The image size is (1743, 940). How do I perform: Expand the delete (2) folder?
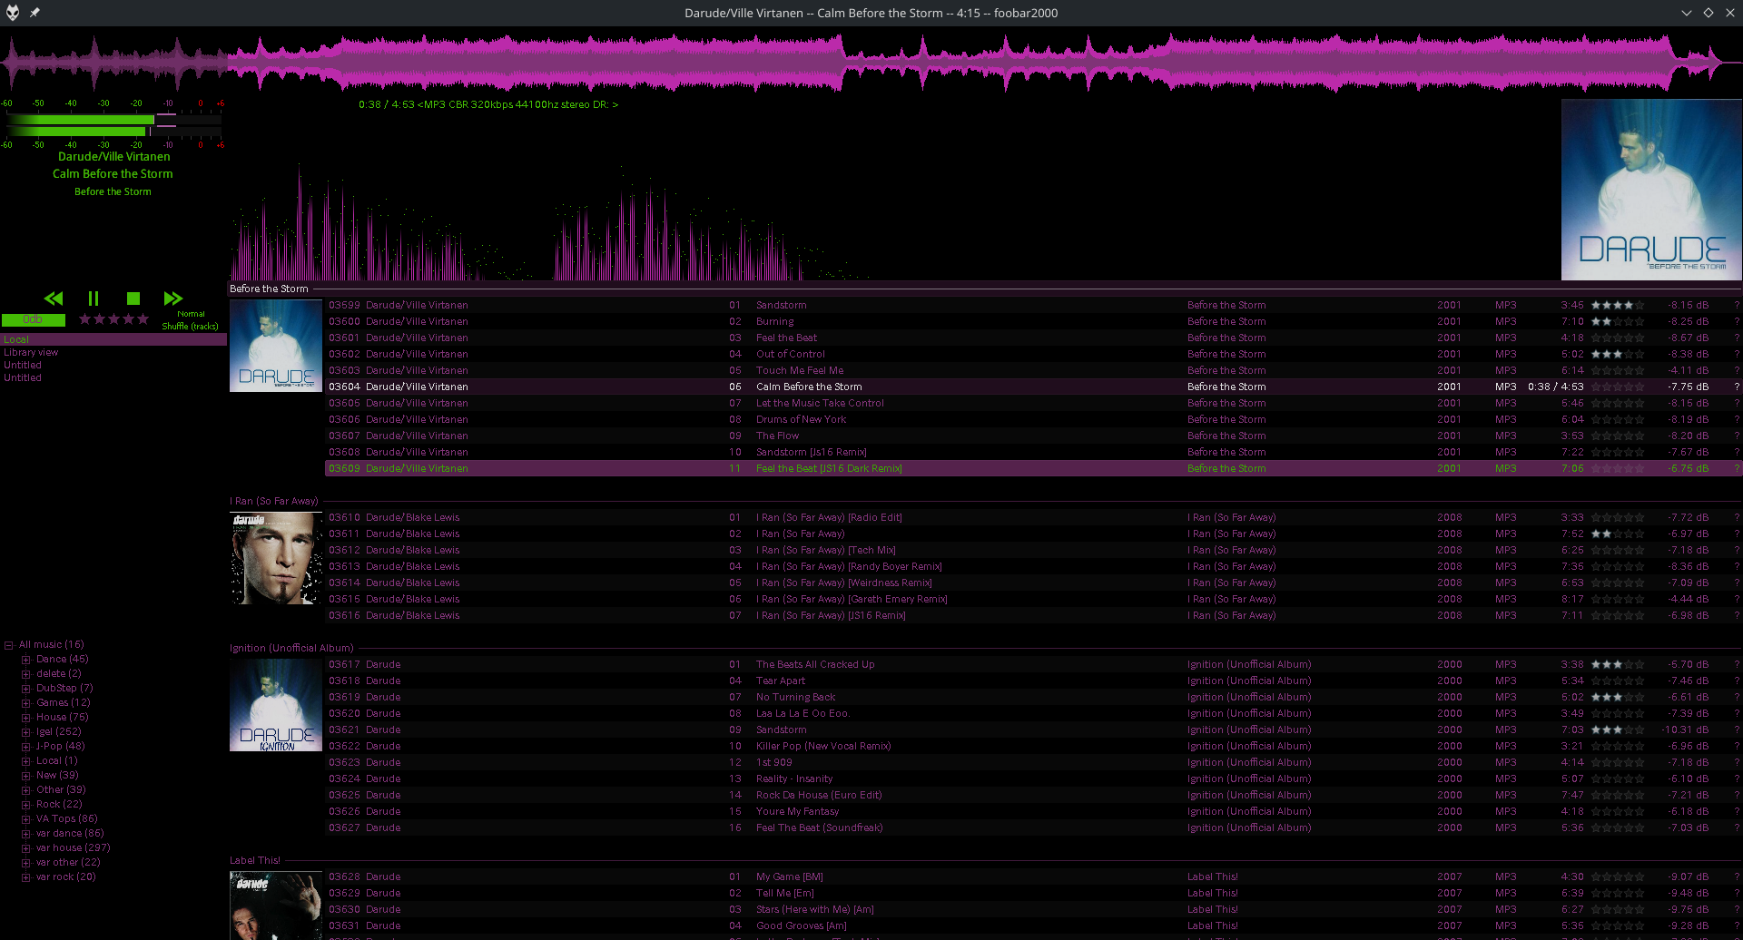click(x=26, y=674)
